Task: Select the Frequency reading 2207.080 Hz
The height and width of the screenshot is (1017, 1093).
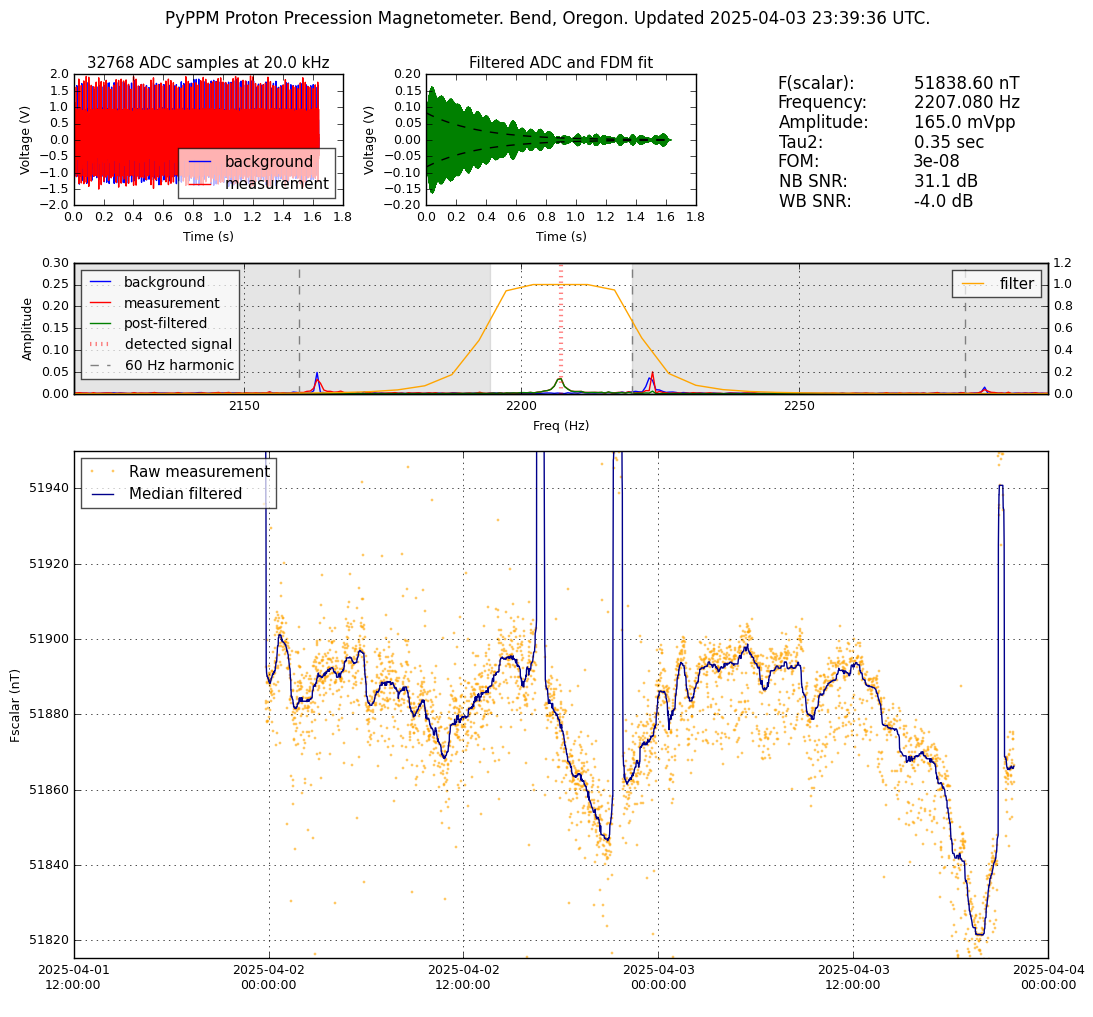Action: [x=966, y=103]
